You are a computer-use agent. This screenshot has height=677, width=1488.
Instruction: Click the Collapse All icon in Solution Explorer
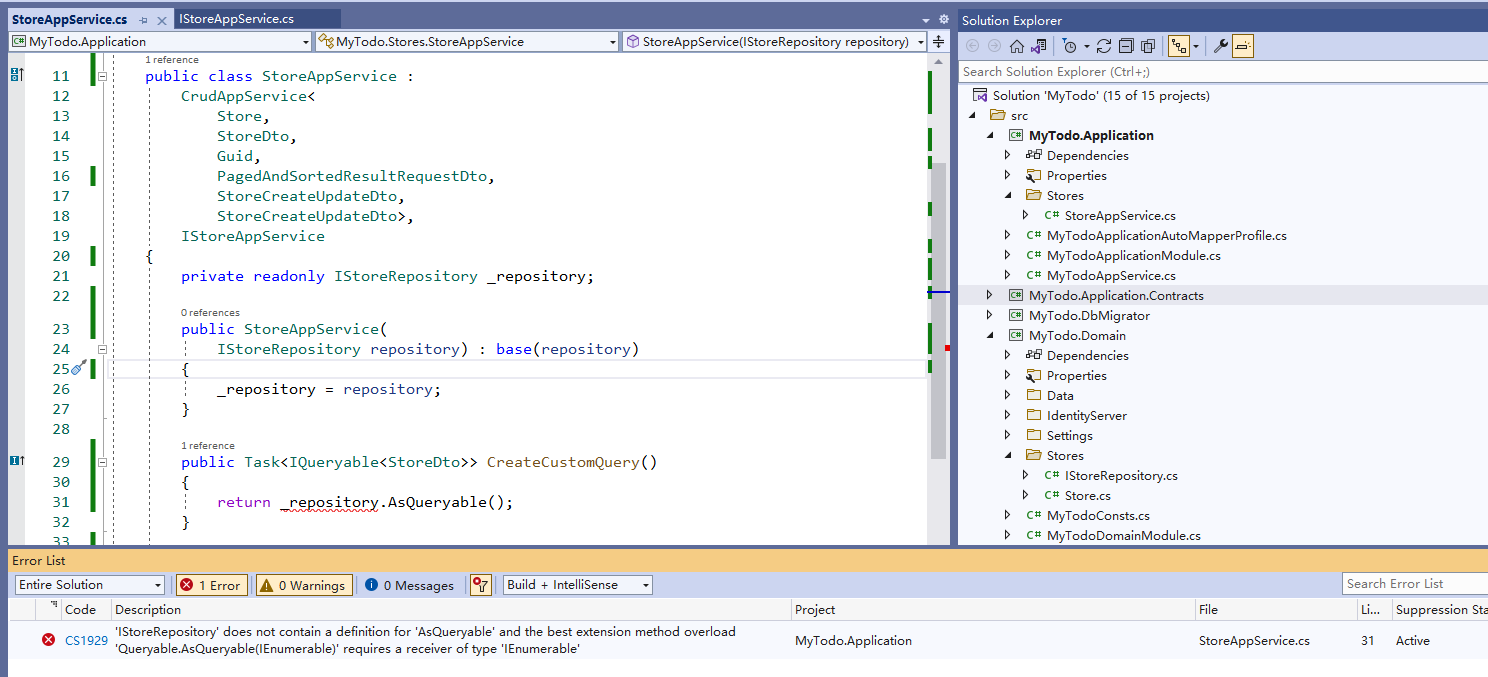1126,45
